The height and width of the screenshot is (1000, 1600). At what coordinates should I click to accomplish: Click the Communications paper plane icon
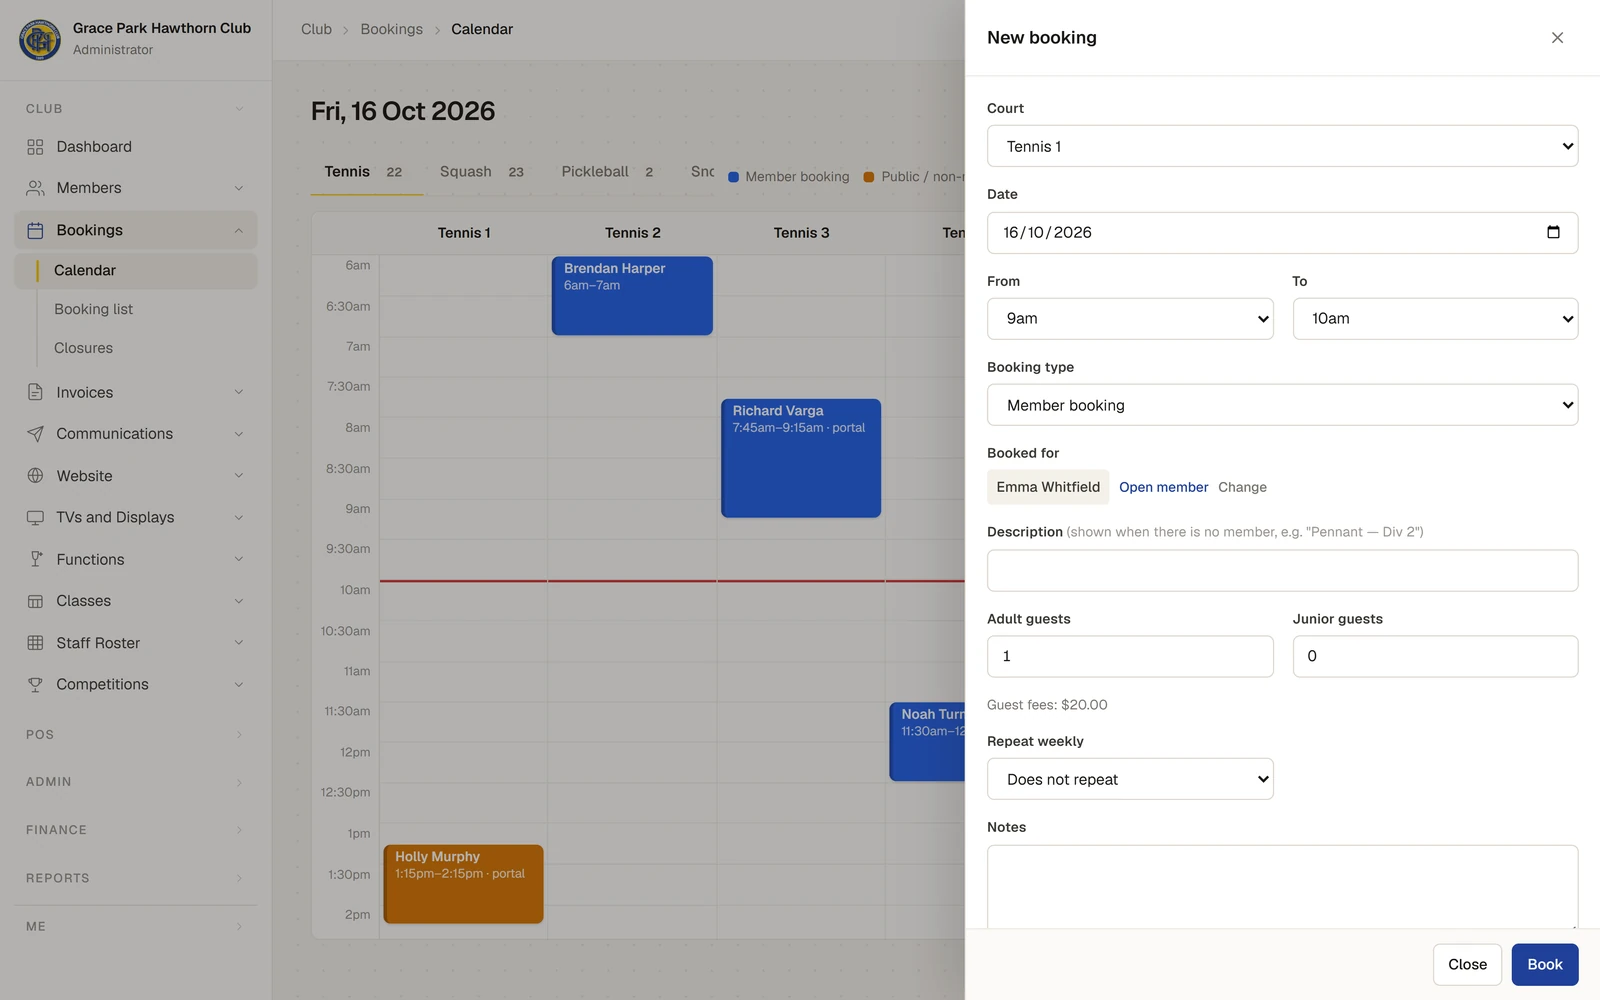tap(35, 434)
